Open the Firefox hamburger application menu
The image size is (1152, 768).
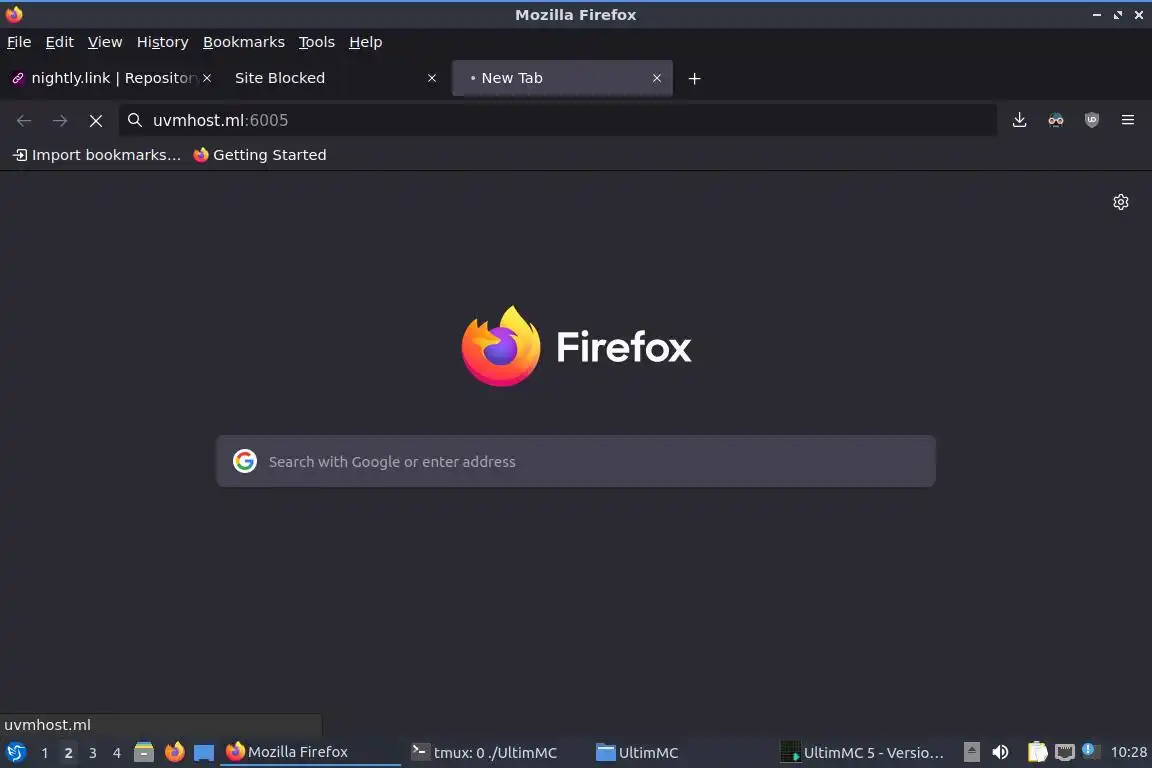point(1128,120)
